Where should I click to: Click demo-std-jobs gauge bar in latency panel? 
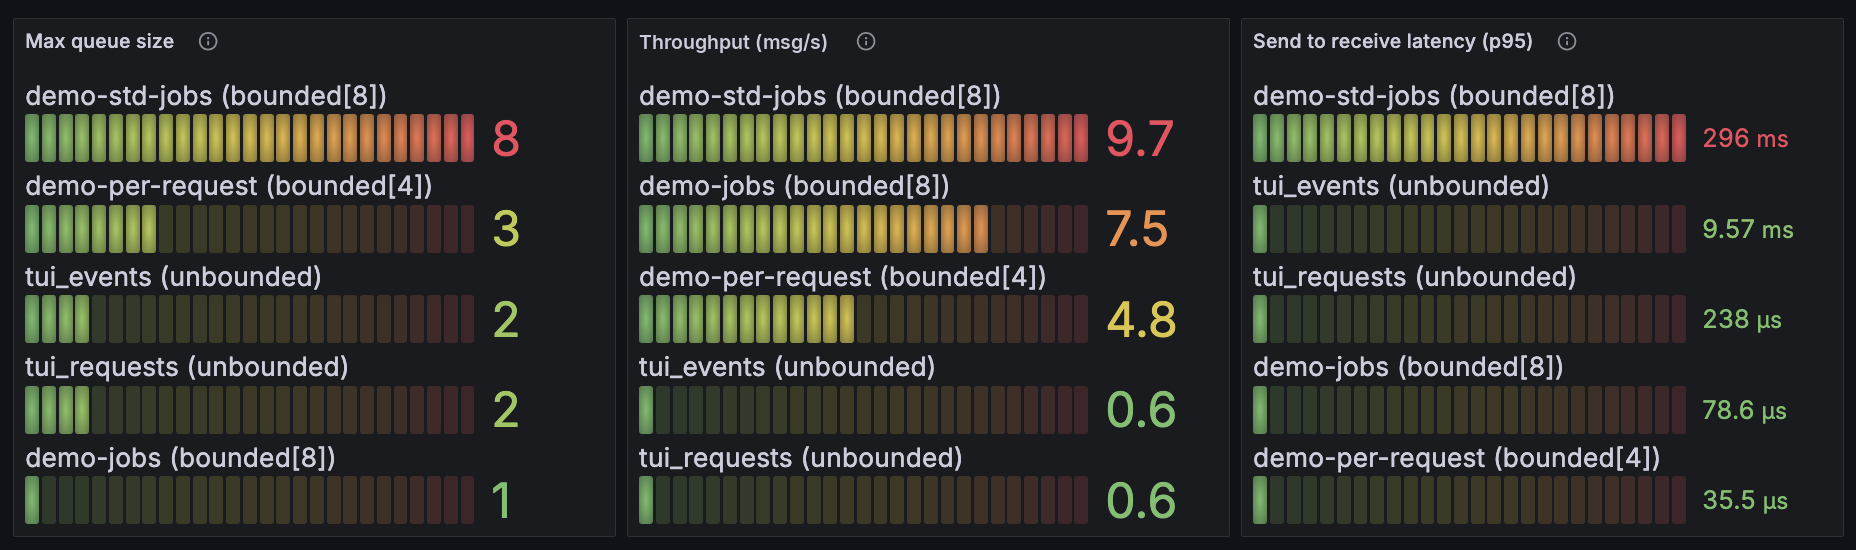[x=1469, y=138]
